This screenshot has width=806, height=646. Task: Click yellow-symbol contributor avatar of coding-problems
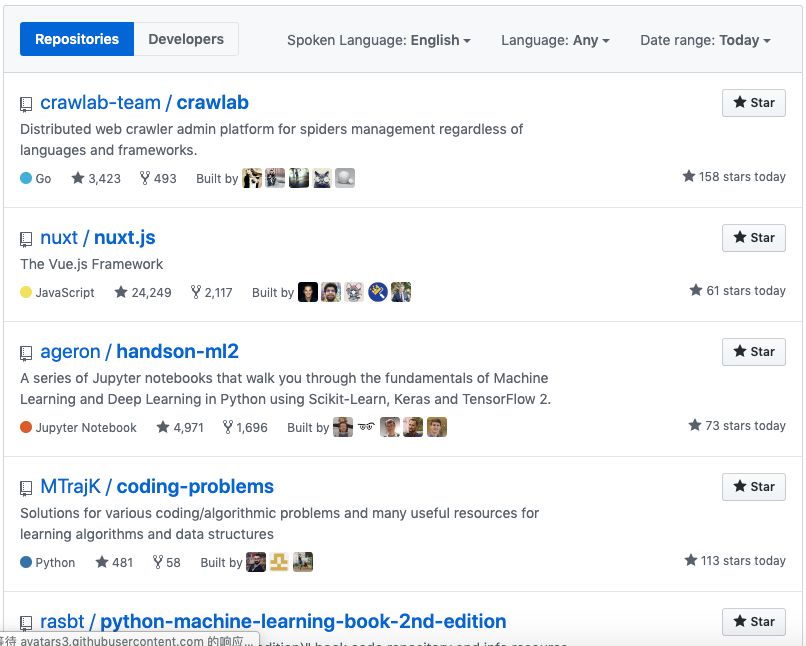coord(279,562)
